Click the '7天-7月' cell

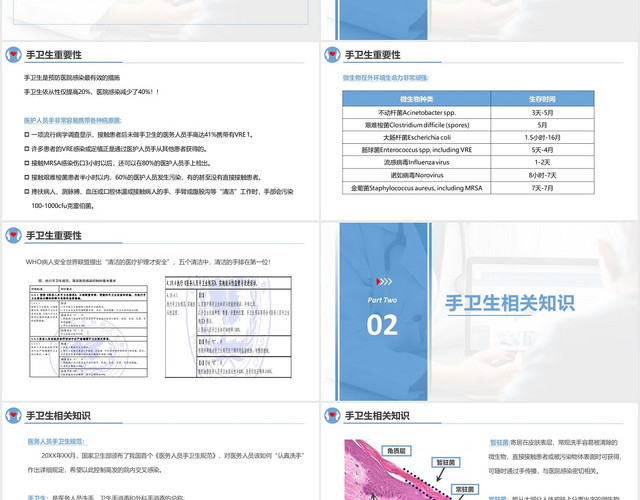coord(542,188)
